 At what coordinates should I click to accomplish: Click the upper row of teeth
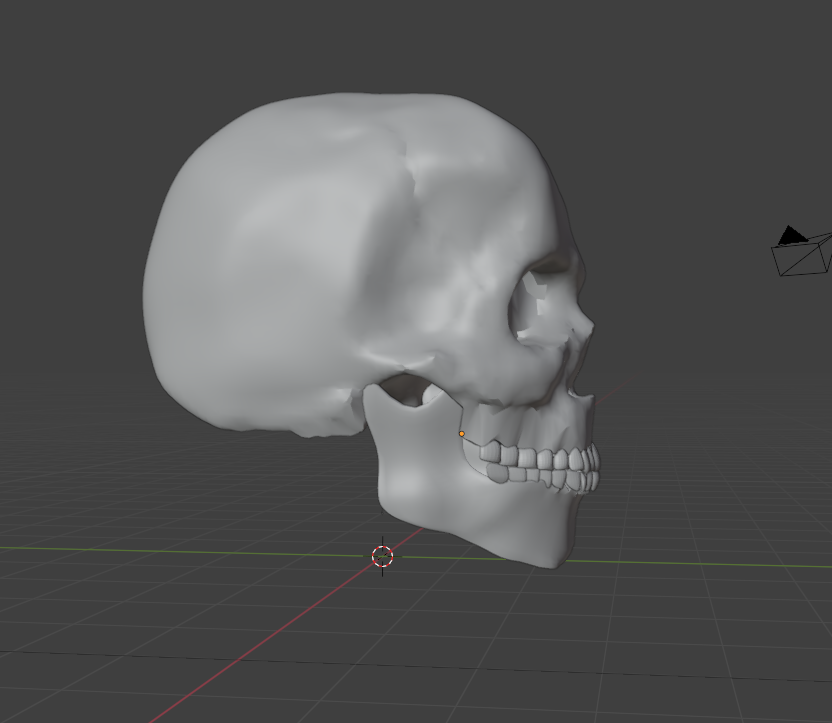[545, 459]
